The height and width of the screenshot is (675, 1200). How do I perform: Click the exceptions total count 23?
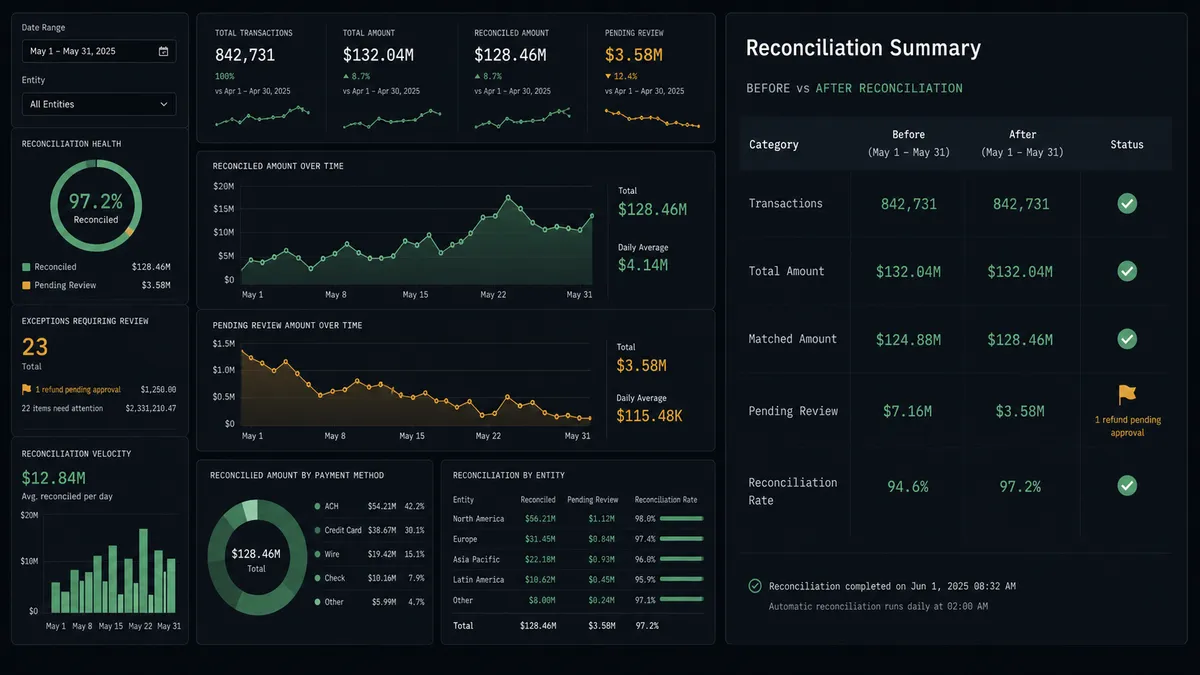pyautogui.click(x=35, y=347)
